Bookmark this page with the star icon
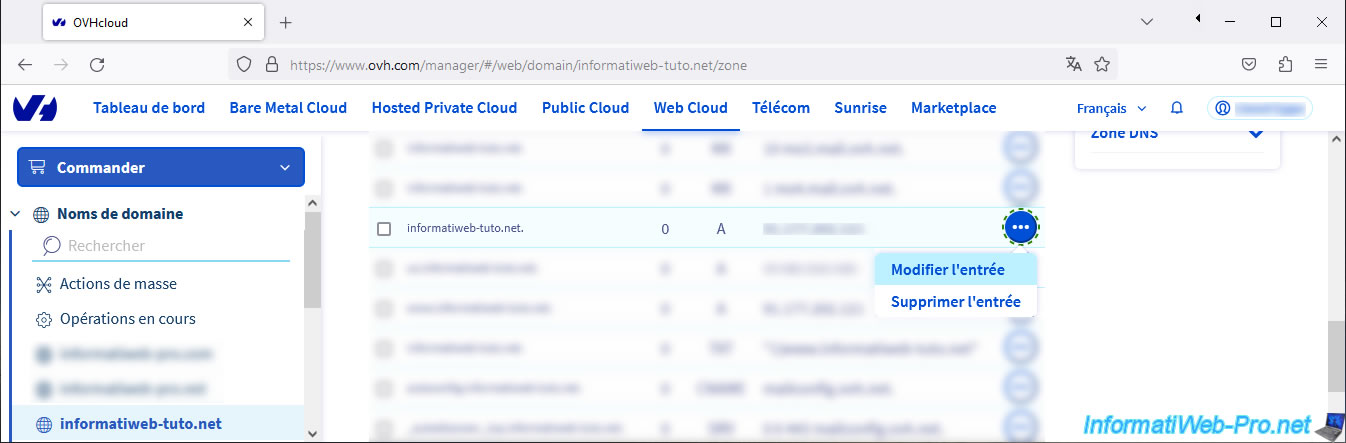Screen dimensions: 1346x443 click(x=1102, y=65)
